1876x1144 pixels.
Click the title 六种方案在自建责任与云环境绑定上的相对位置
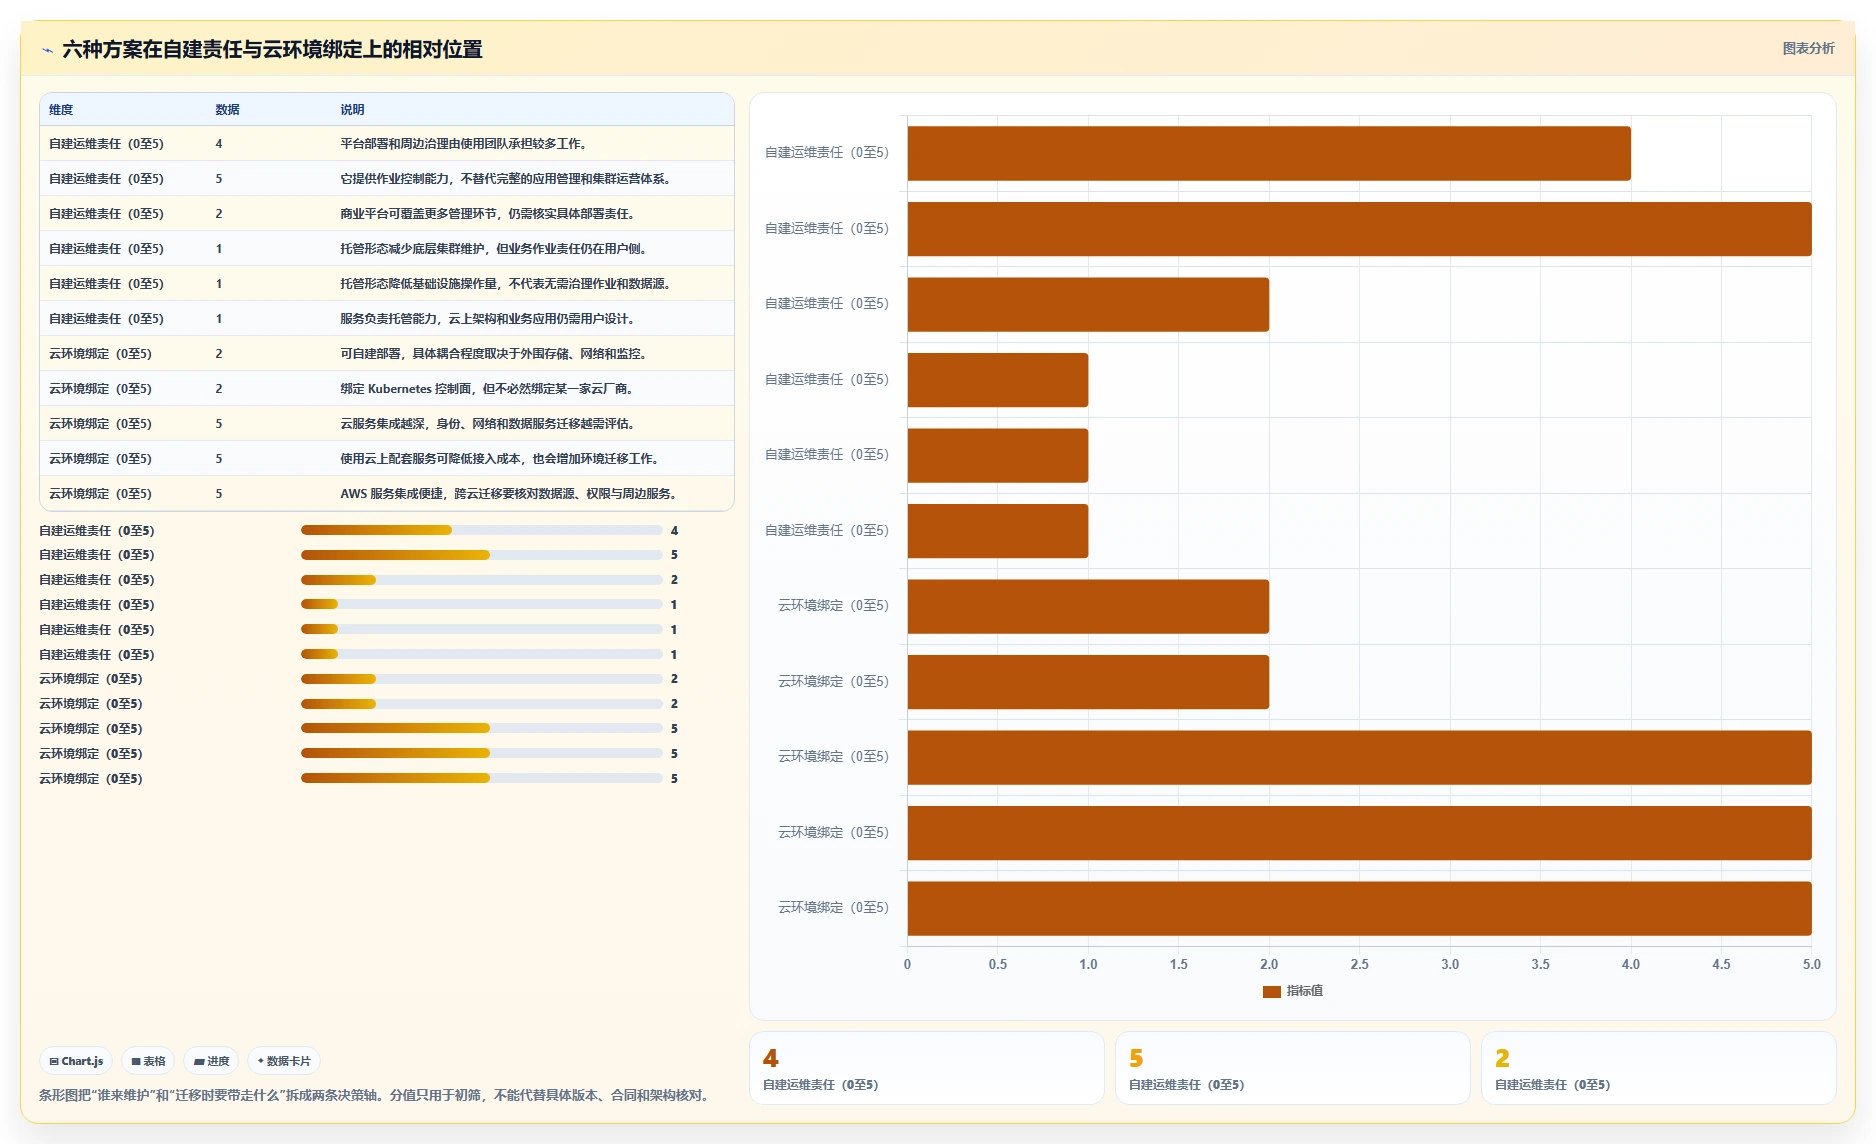click(x=272, y=50)
